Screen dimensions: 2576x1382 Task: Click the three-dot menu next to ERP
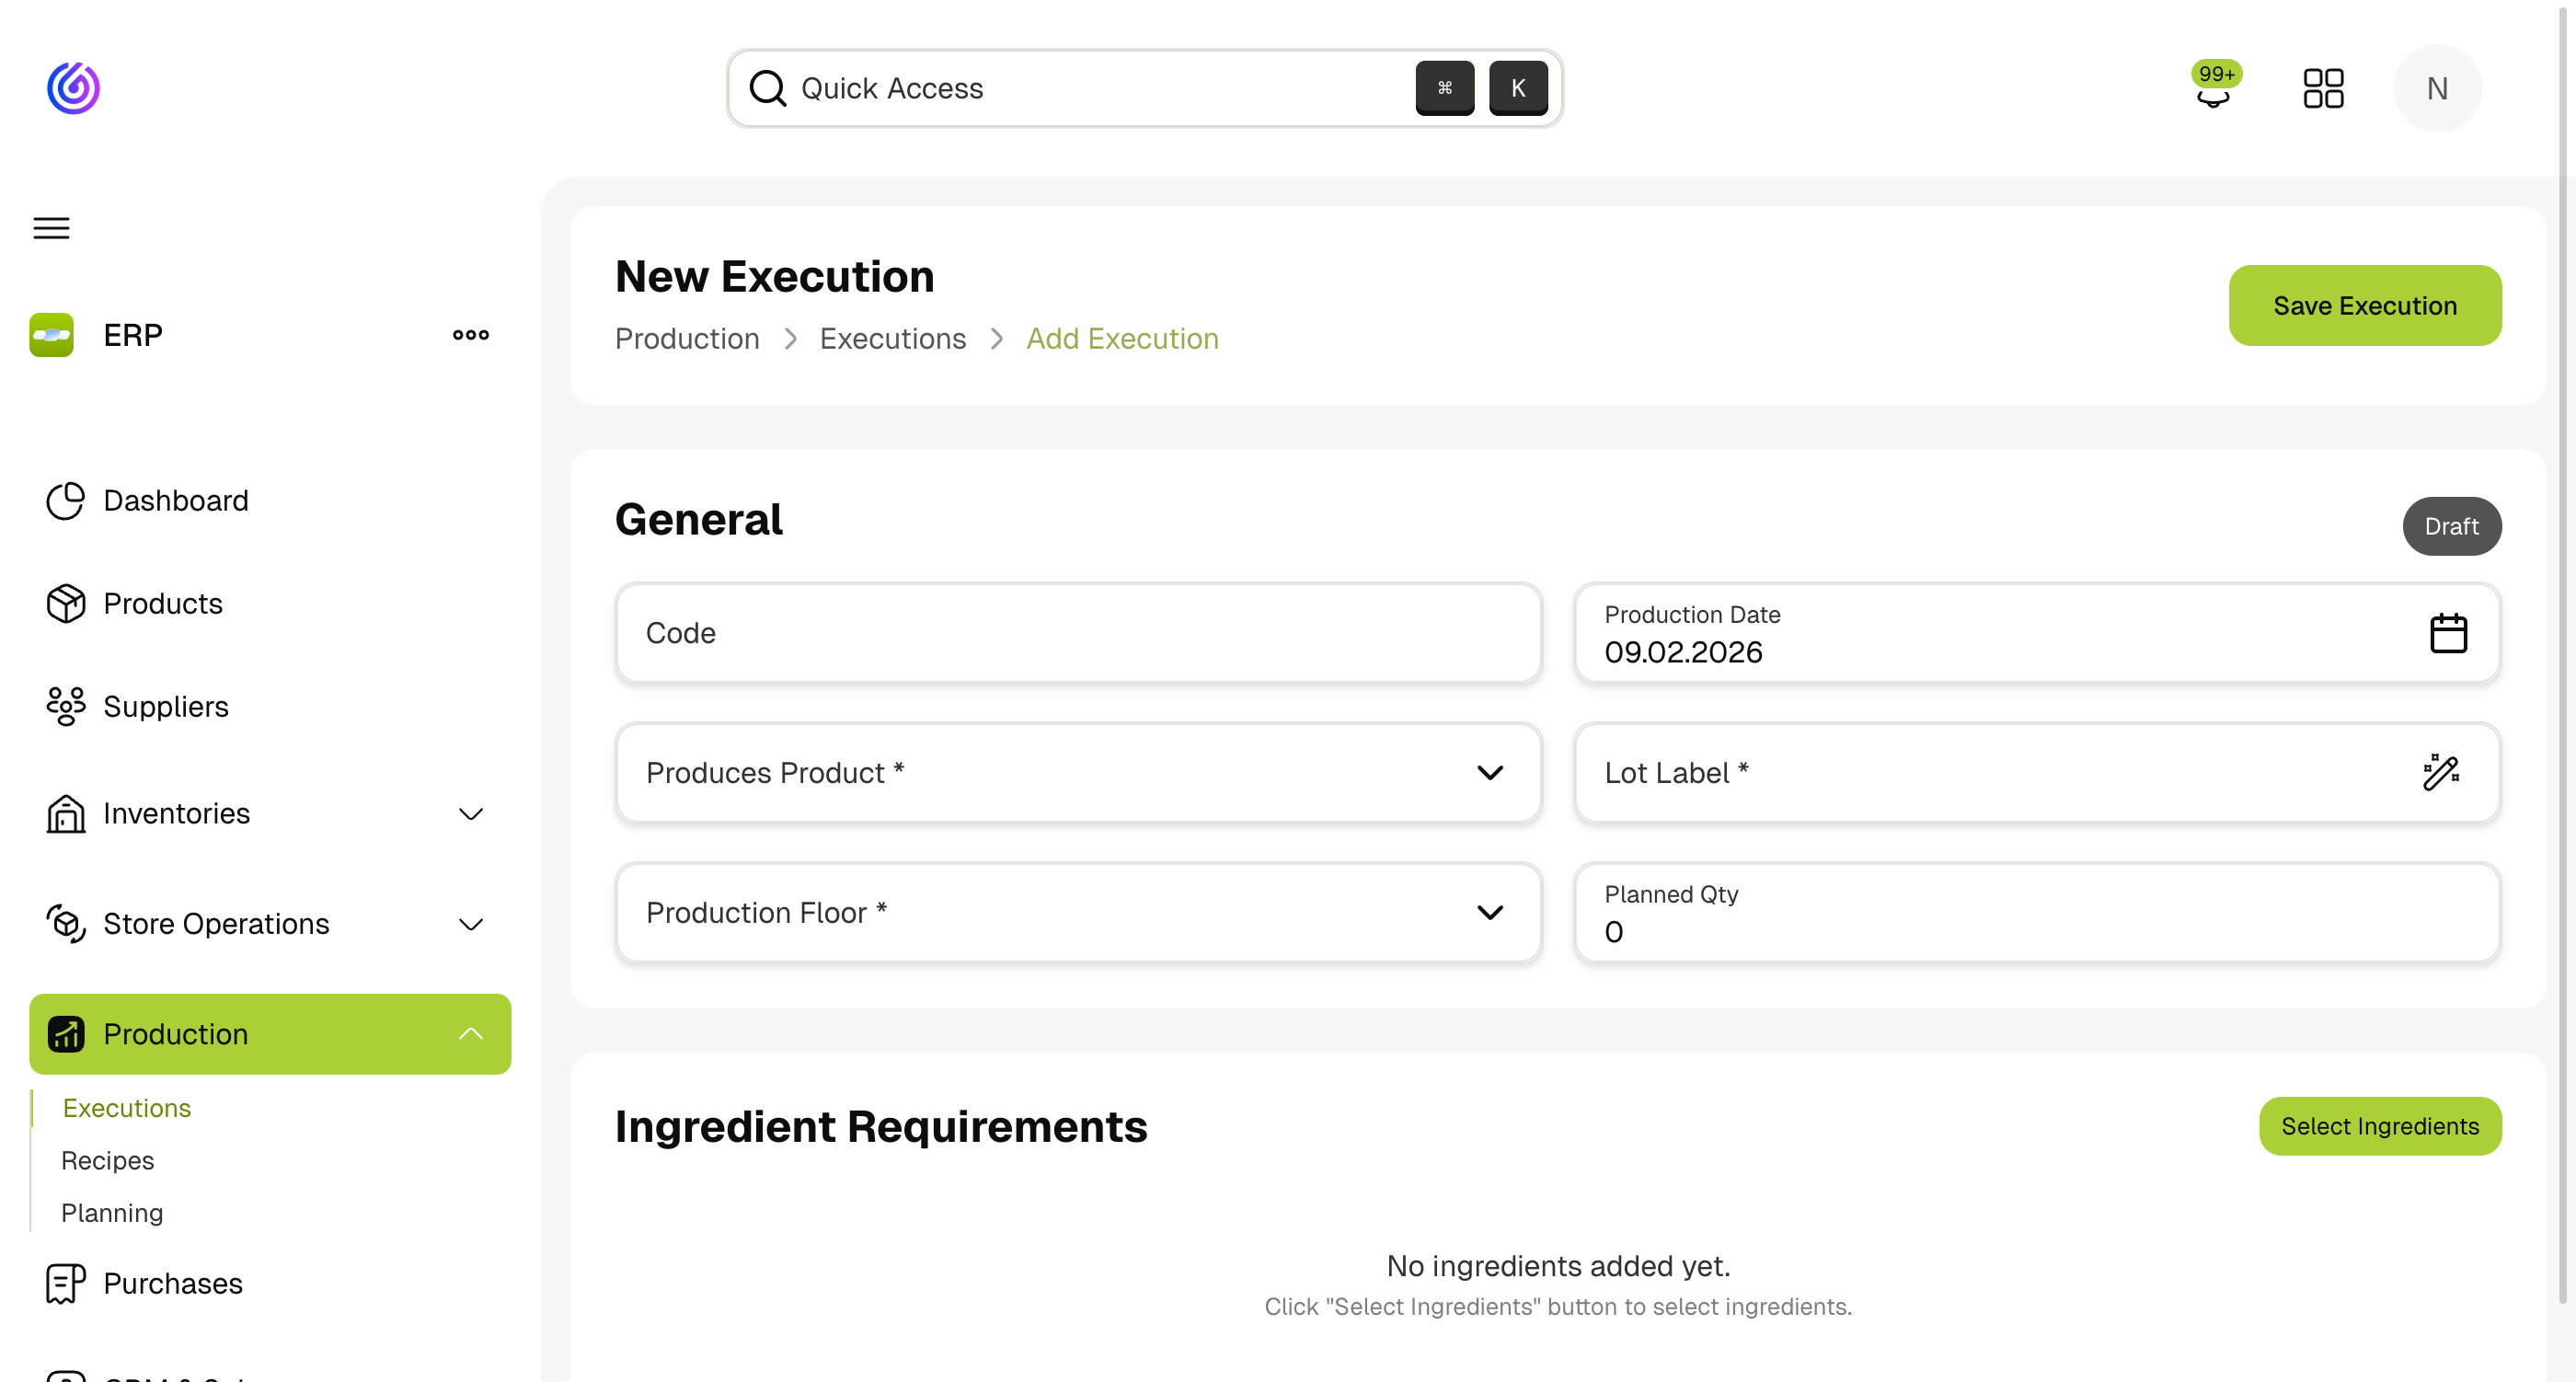(469, 335)
